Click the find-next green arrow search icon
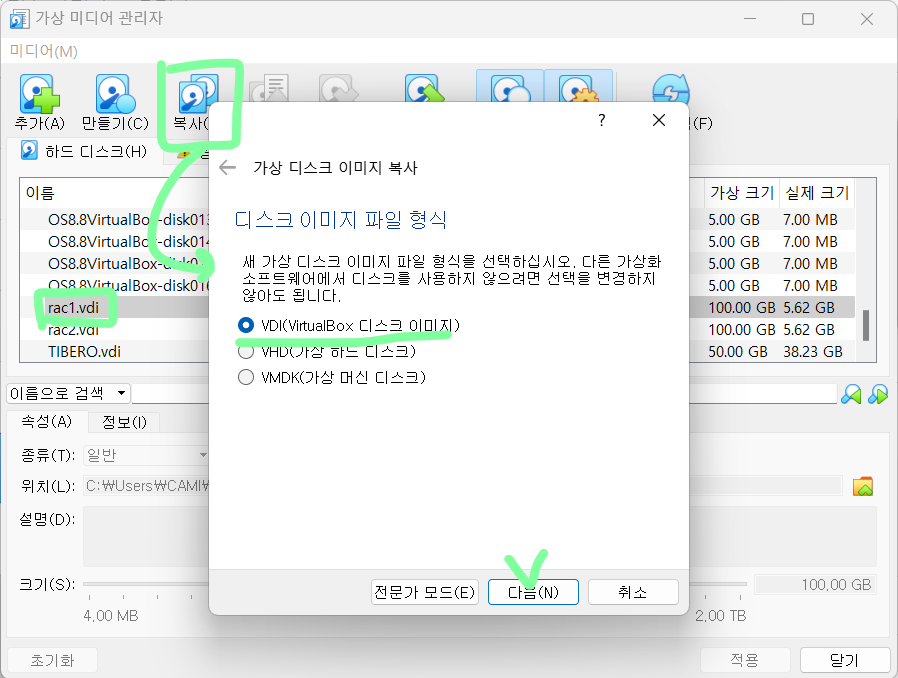The height and width of the screenshot is (678, 898). coord(877,394)
